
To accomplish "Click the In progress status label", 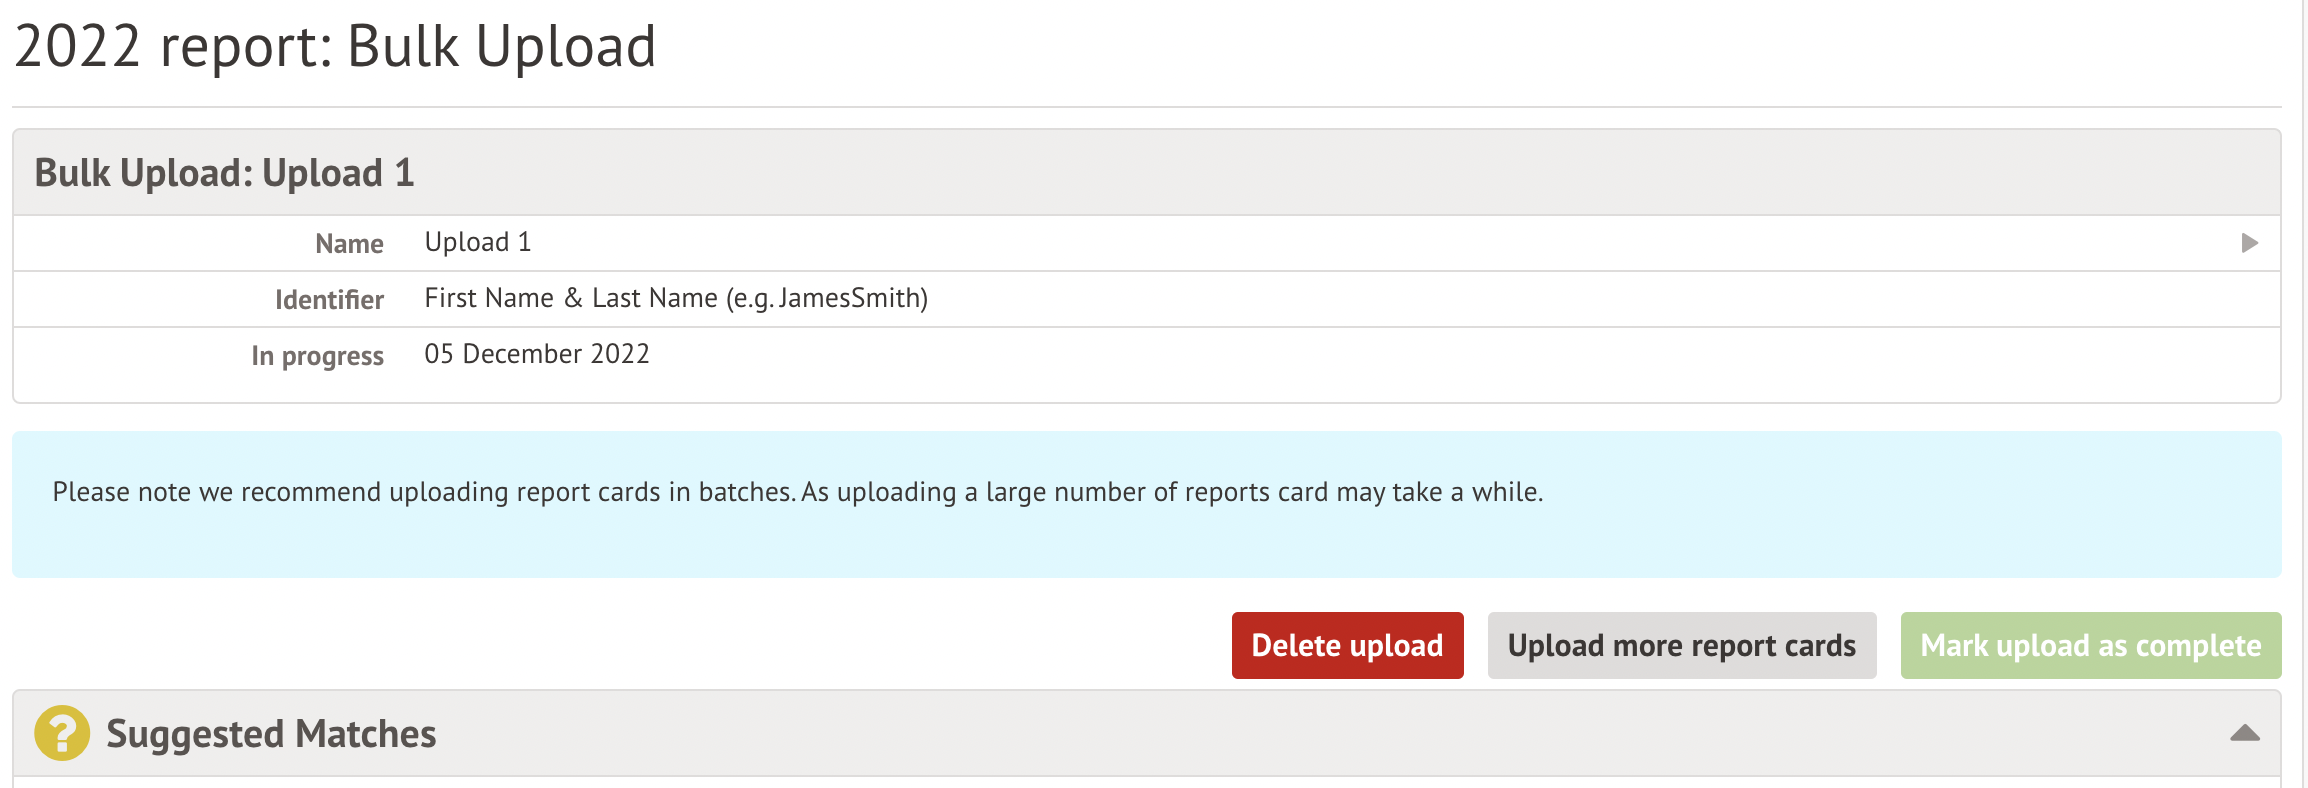I will coord(317,355).
